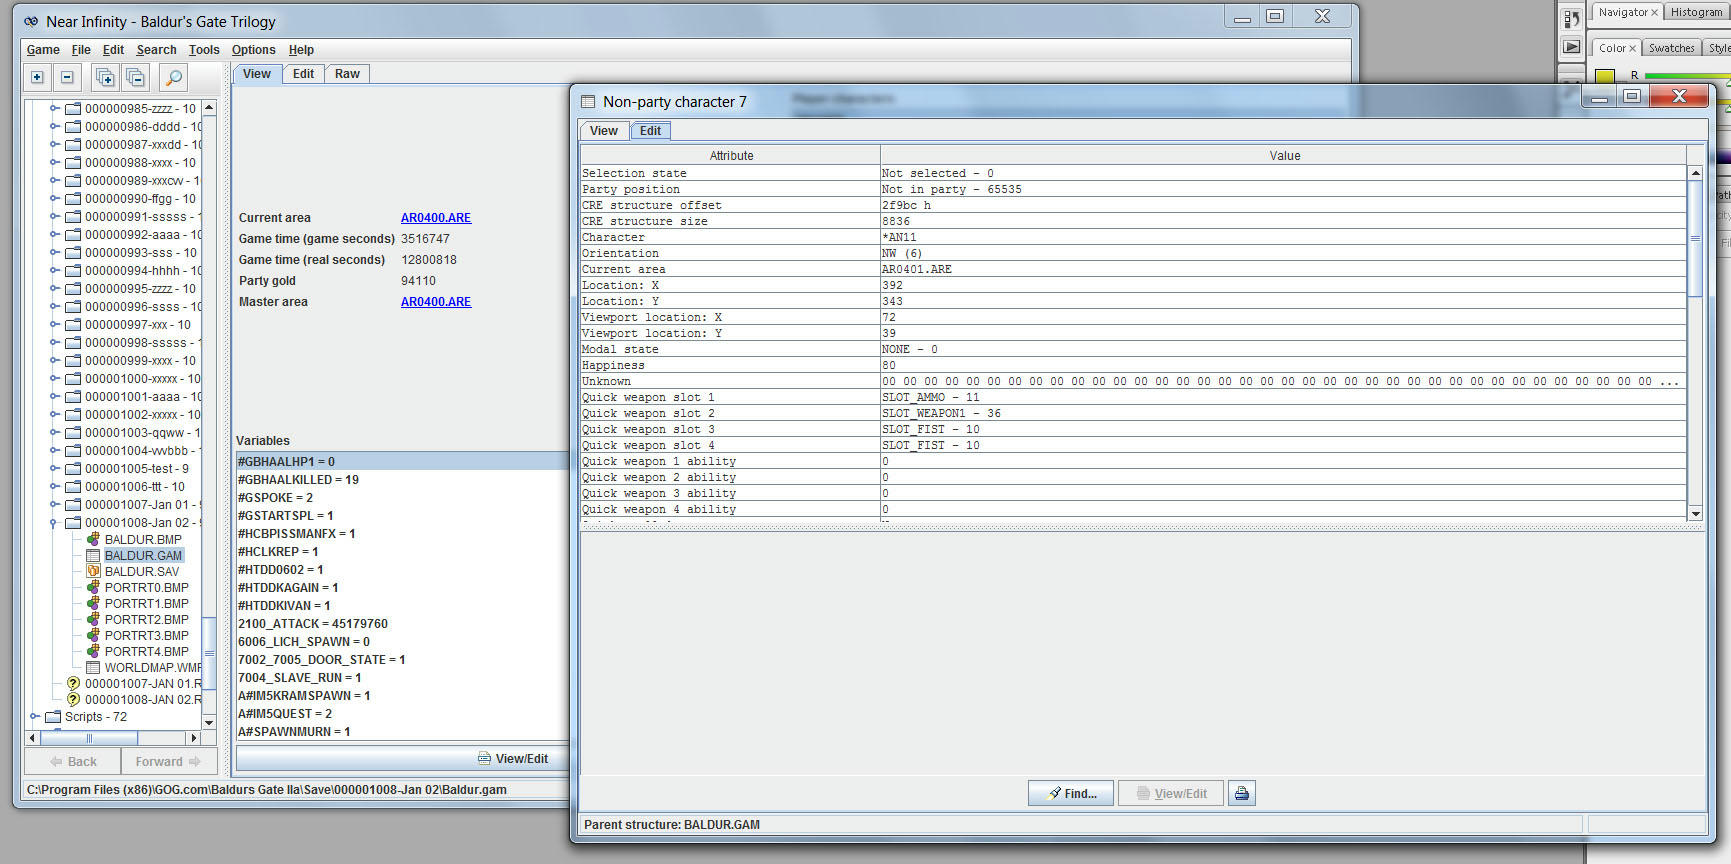The image size is (1731, 864).
Task: Click the Find... button
Action: (x=1071, y=793)
